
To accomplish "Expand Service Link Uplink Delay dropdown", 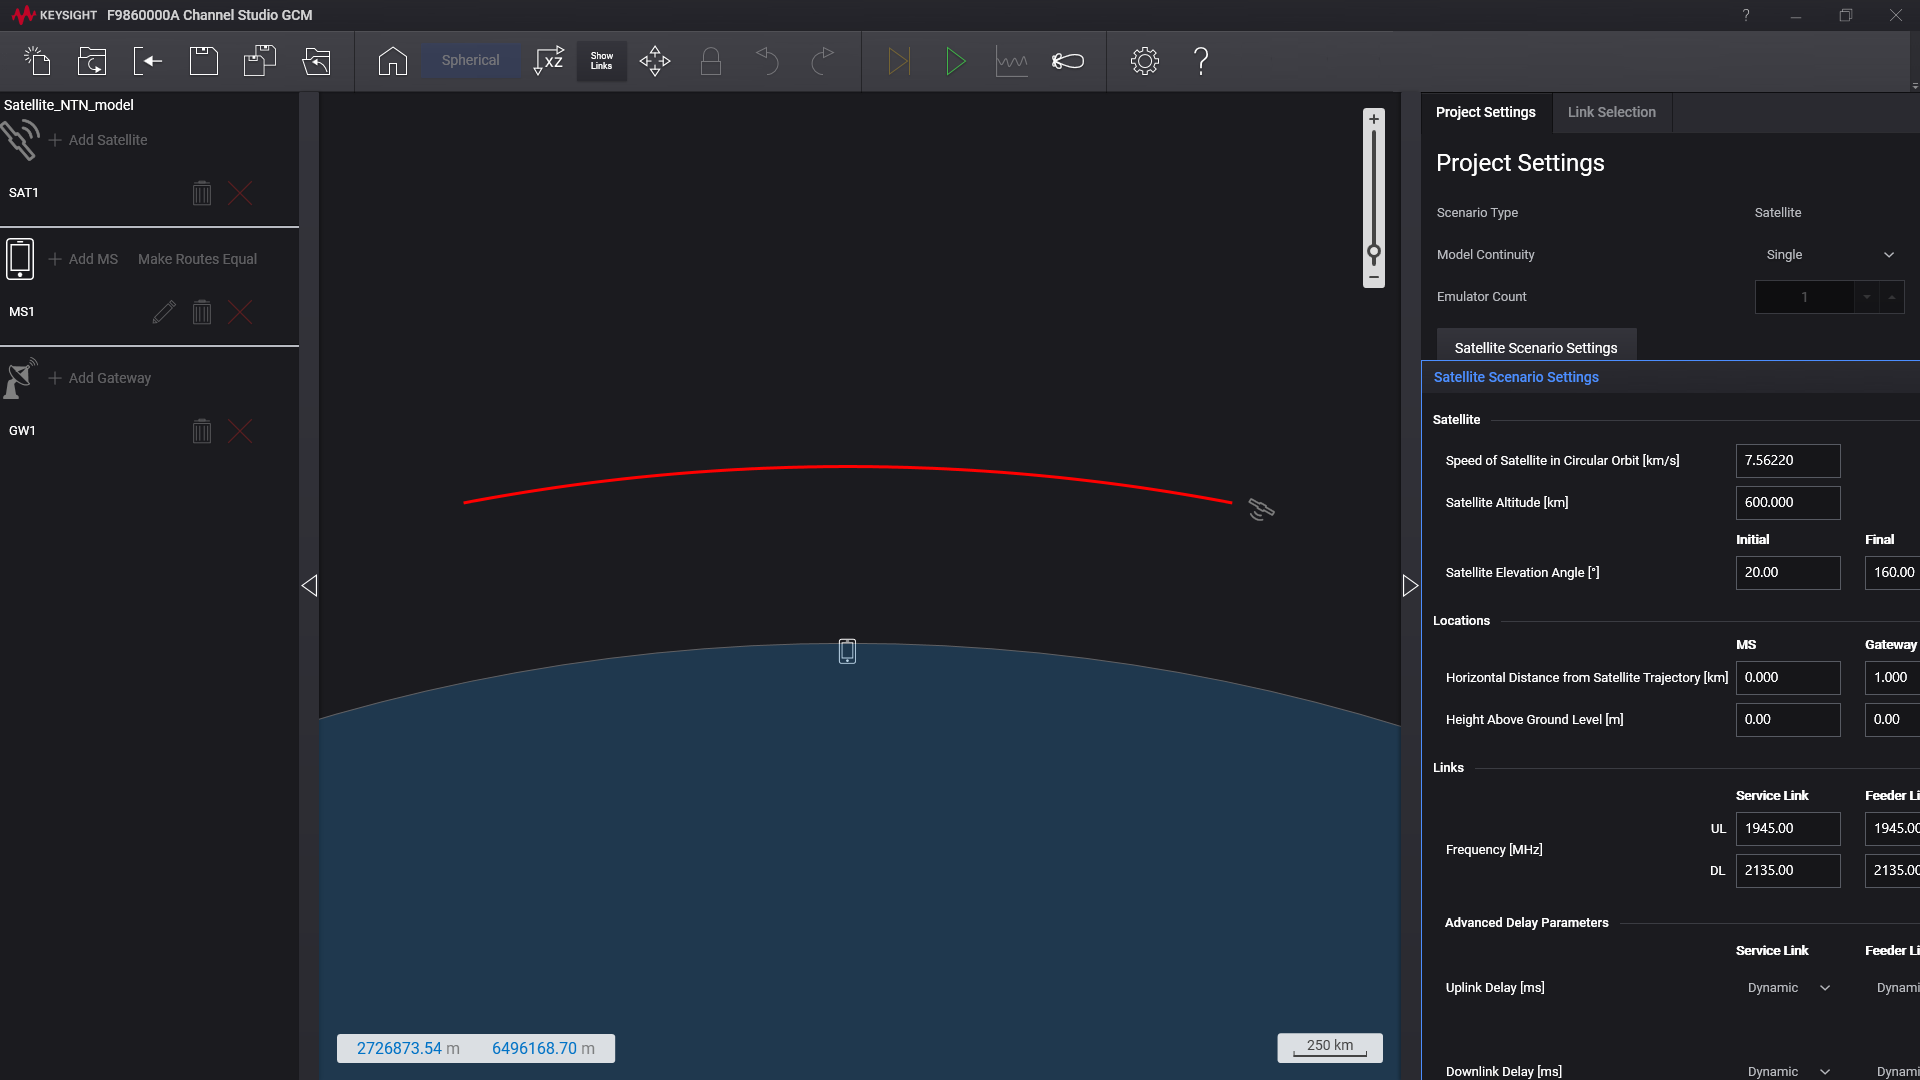I will click(x=1789, y=988).
